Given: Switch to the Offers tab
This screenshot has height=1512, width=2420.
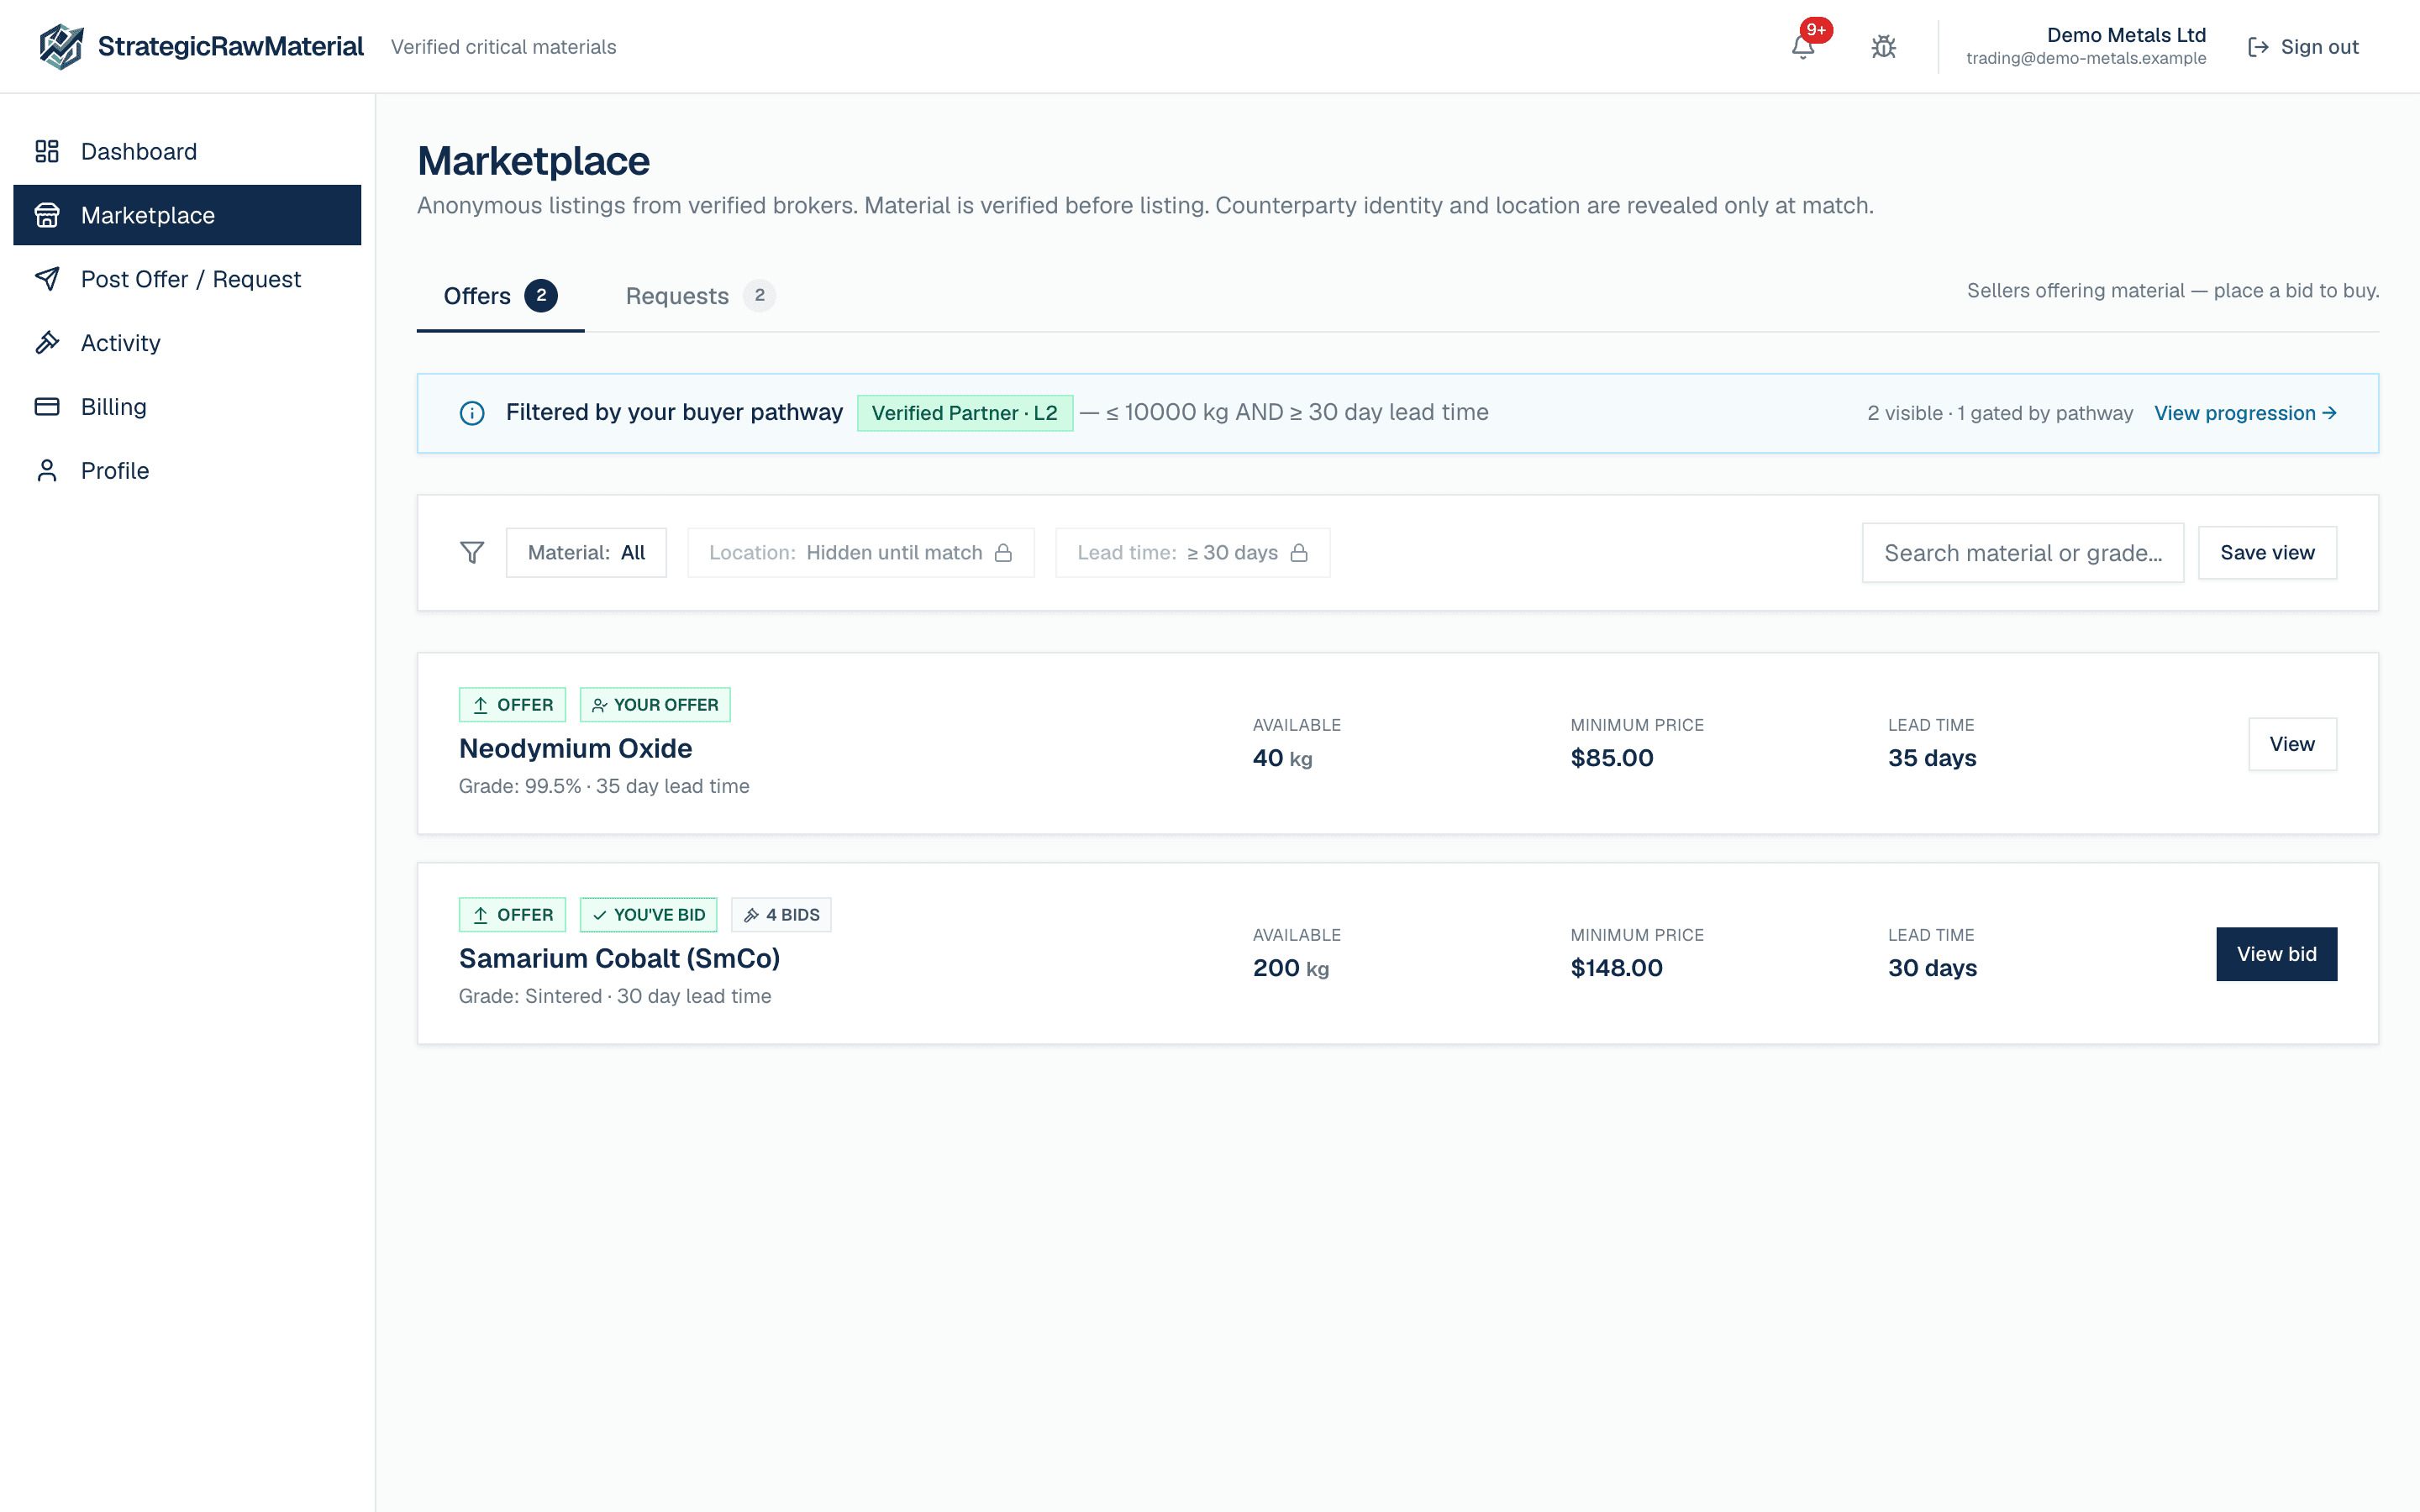Looking at the screenshot, I should click(x=500, y=296).
